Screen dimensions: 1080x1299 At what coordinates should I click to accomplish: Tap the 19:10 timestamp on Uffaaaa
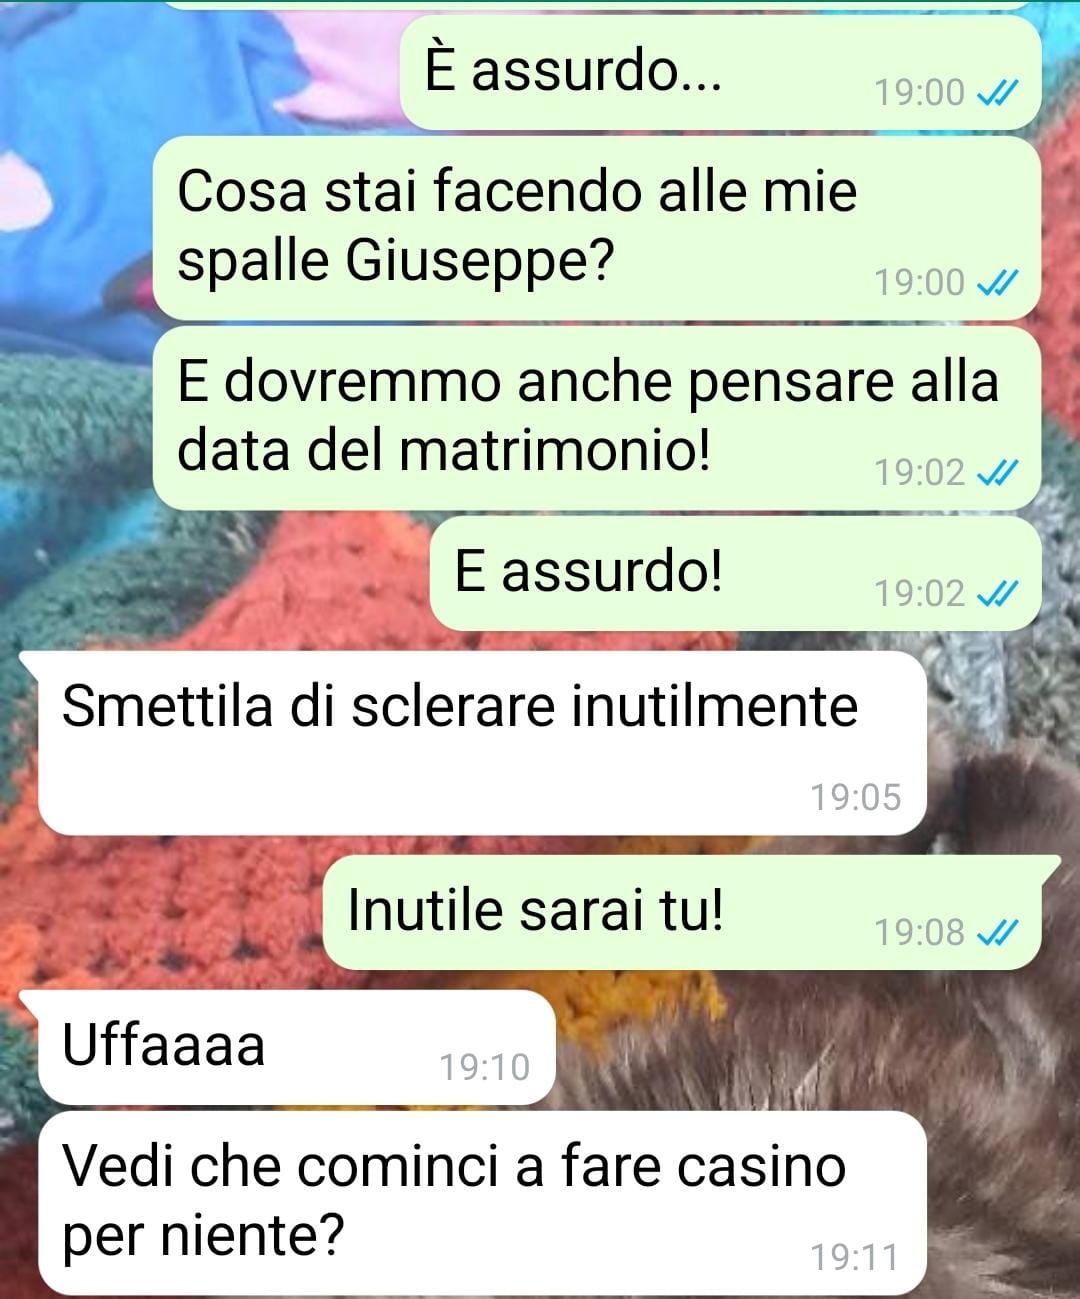485,1068
